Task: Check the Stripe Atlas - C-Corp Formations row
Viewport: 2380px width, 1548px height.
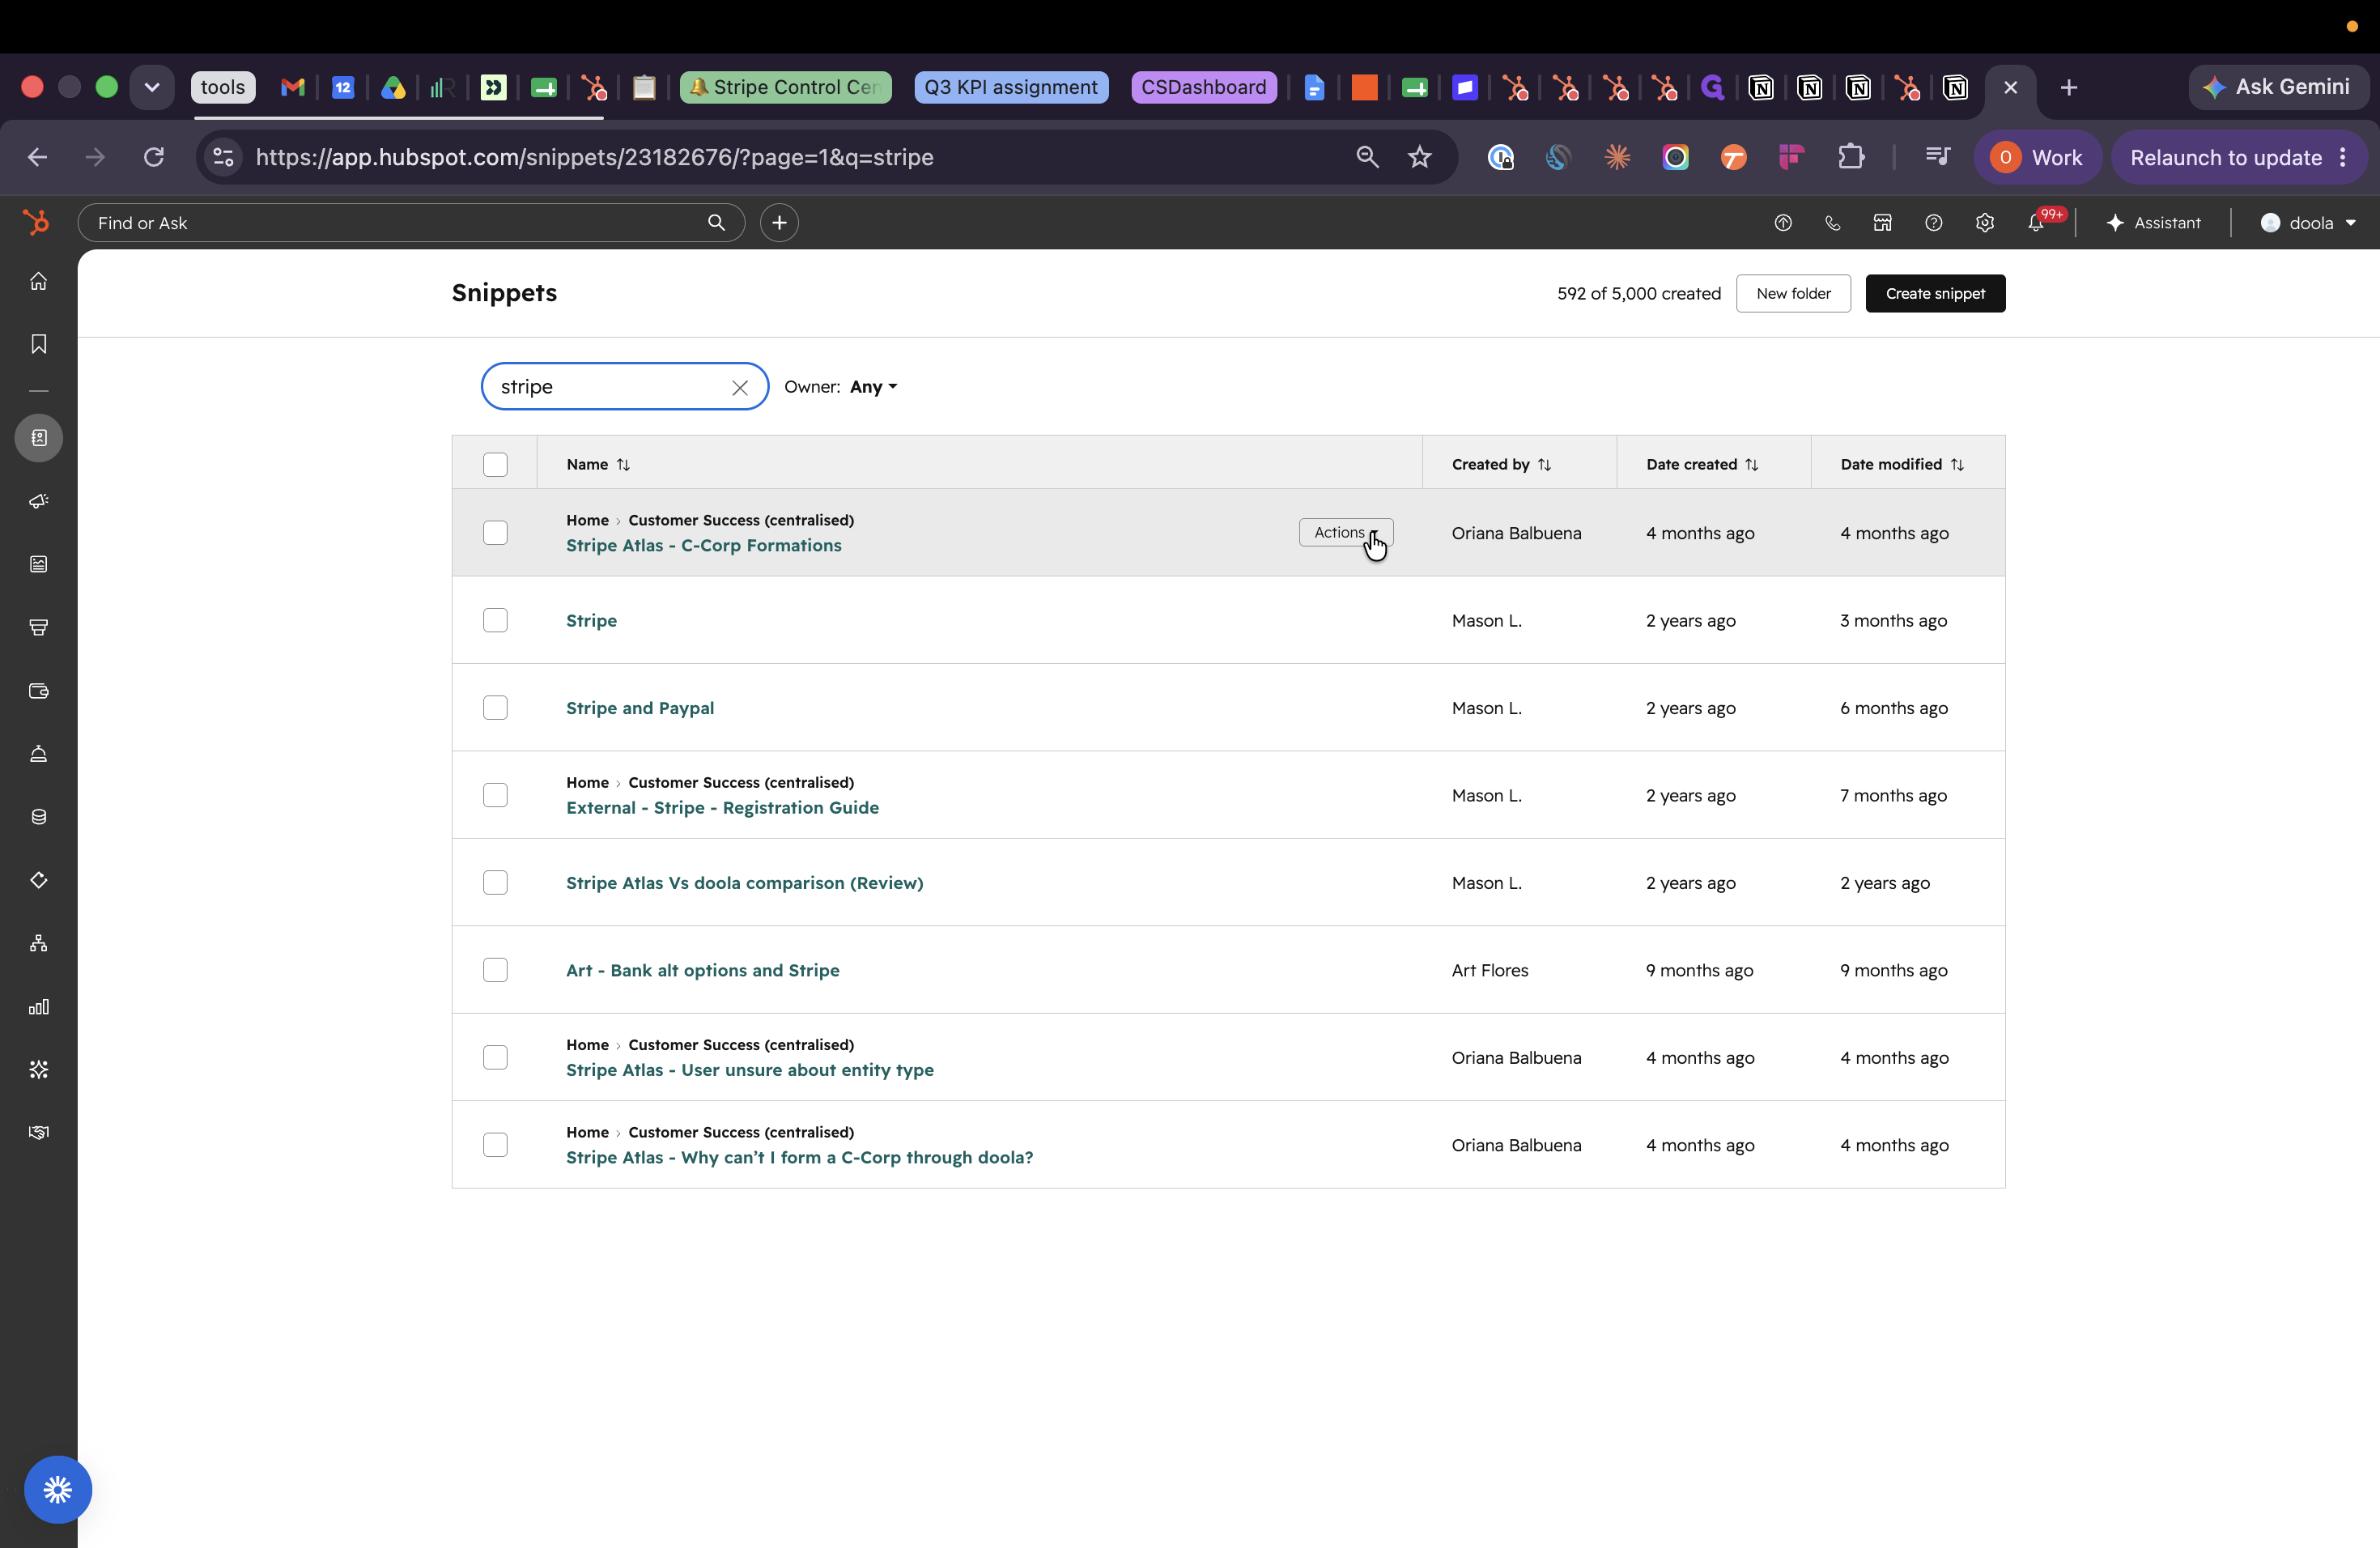Action: click(495, 533)
